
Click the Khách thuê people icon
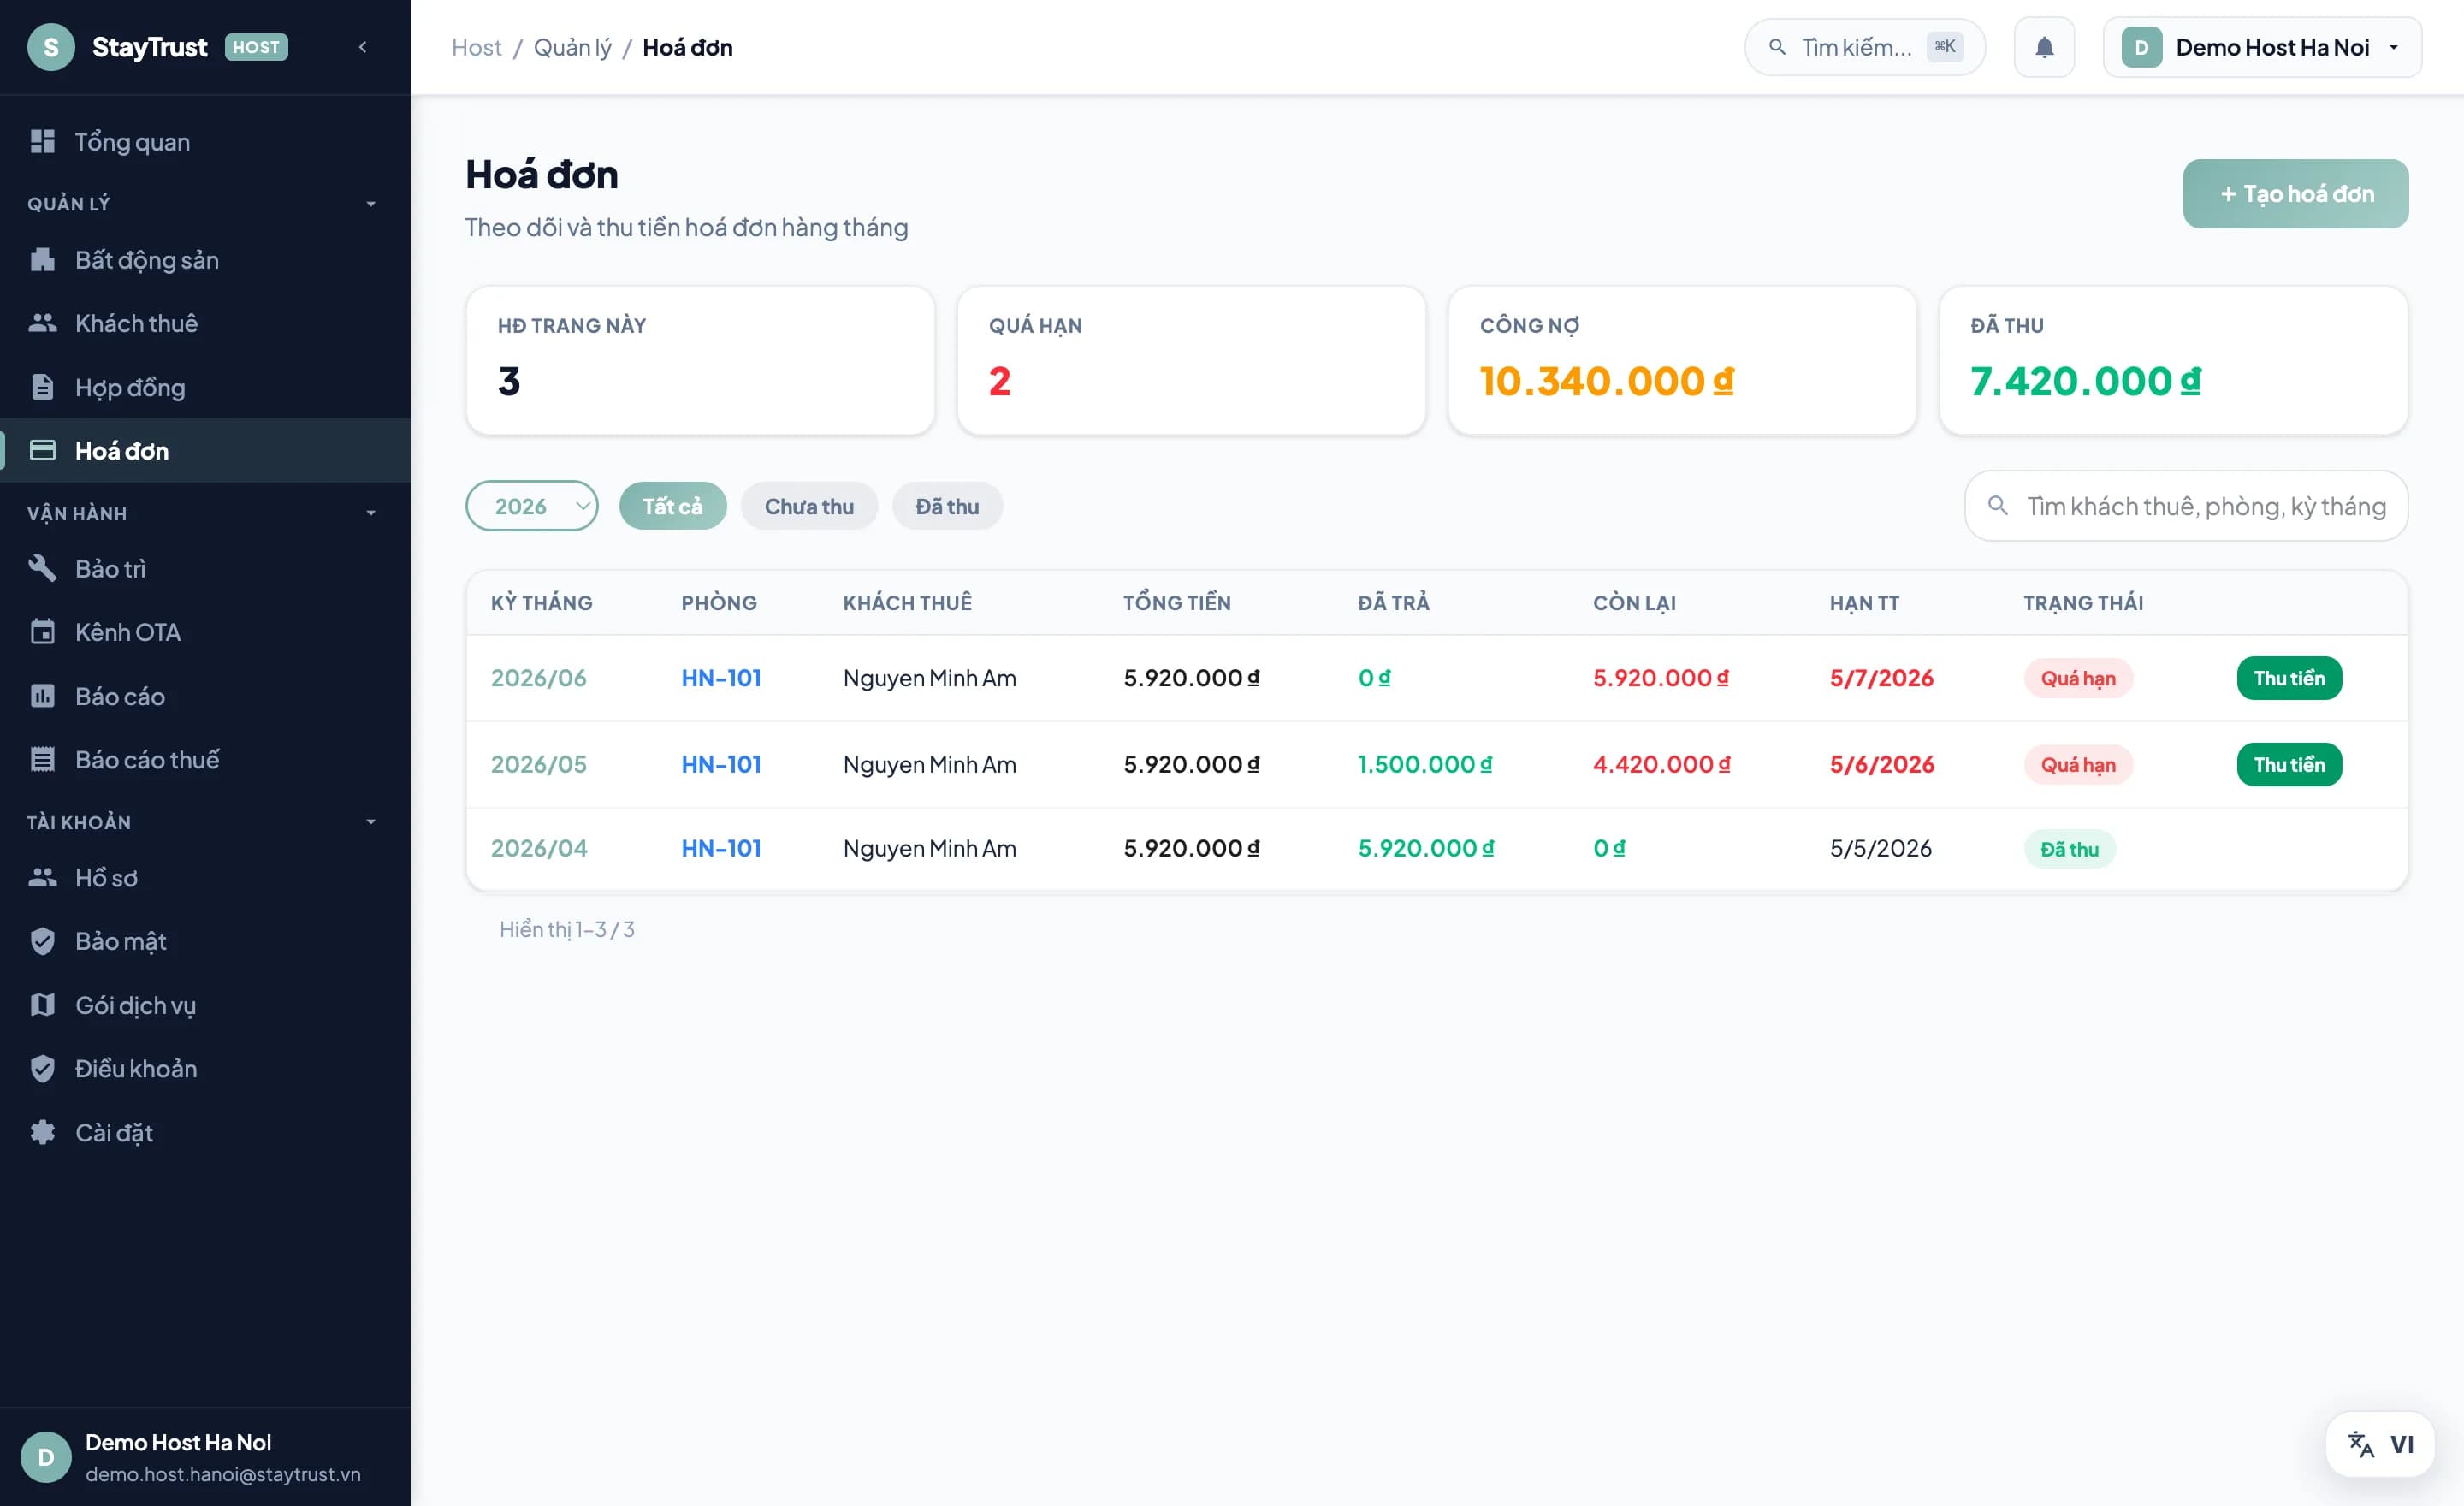point(42,323)
